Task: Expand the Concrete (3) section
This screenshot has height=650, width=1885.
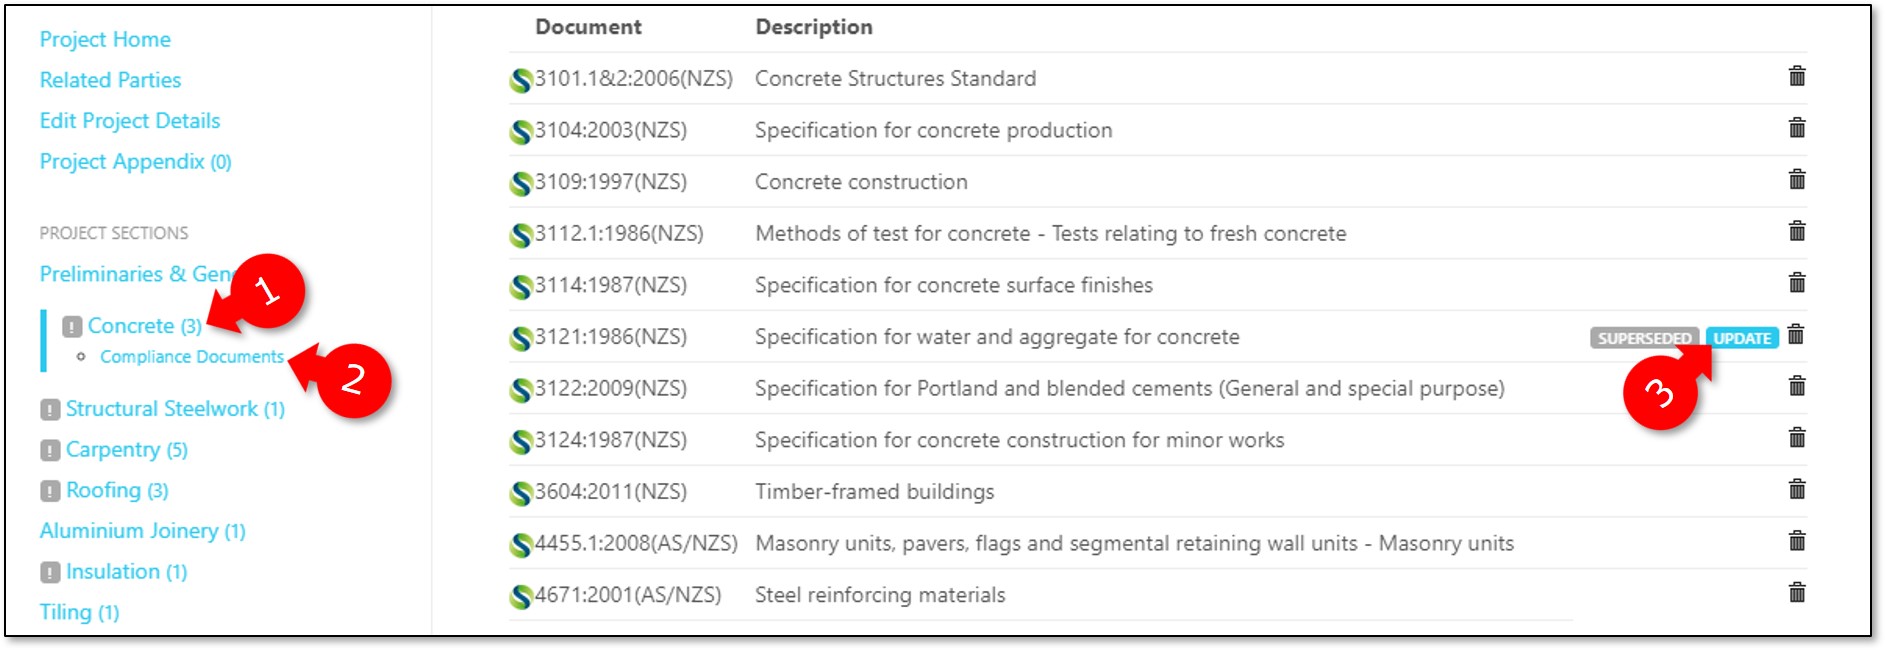Action: tap(144, 326)
